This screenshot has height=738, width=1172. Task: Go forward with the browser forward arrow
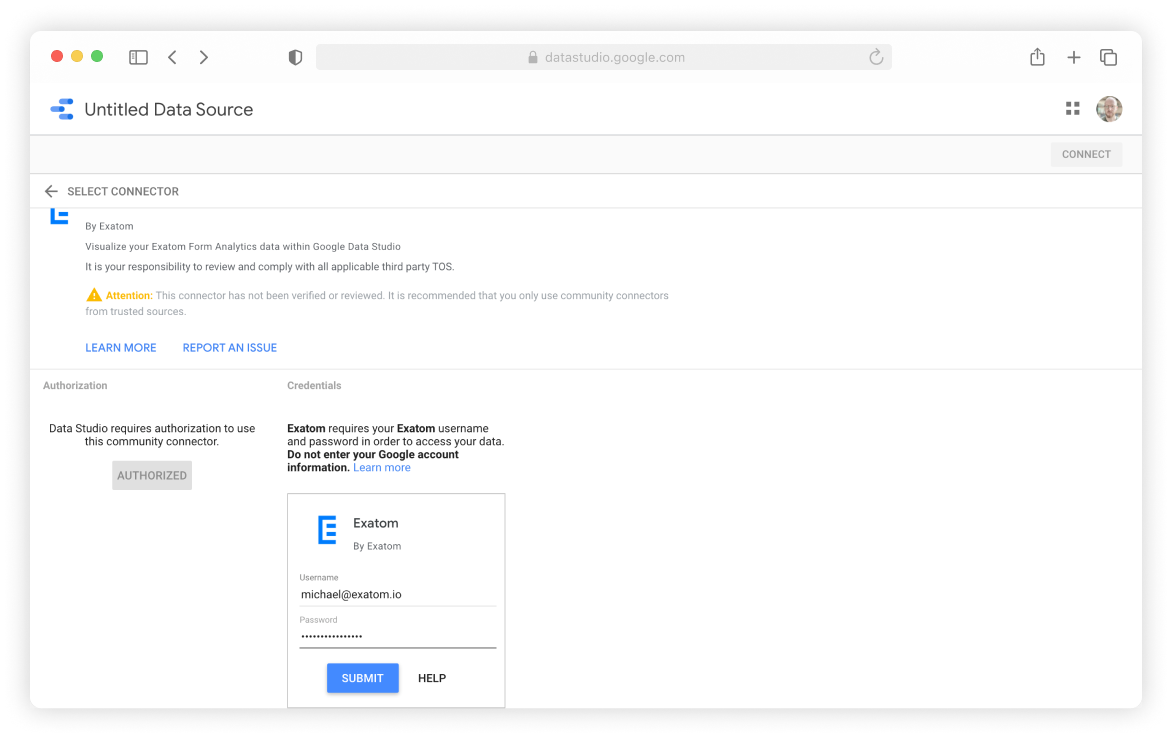click(x=203, y=58)
